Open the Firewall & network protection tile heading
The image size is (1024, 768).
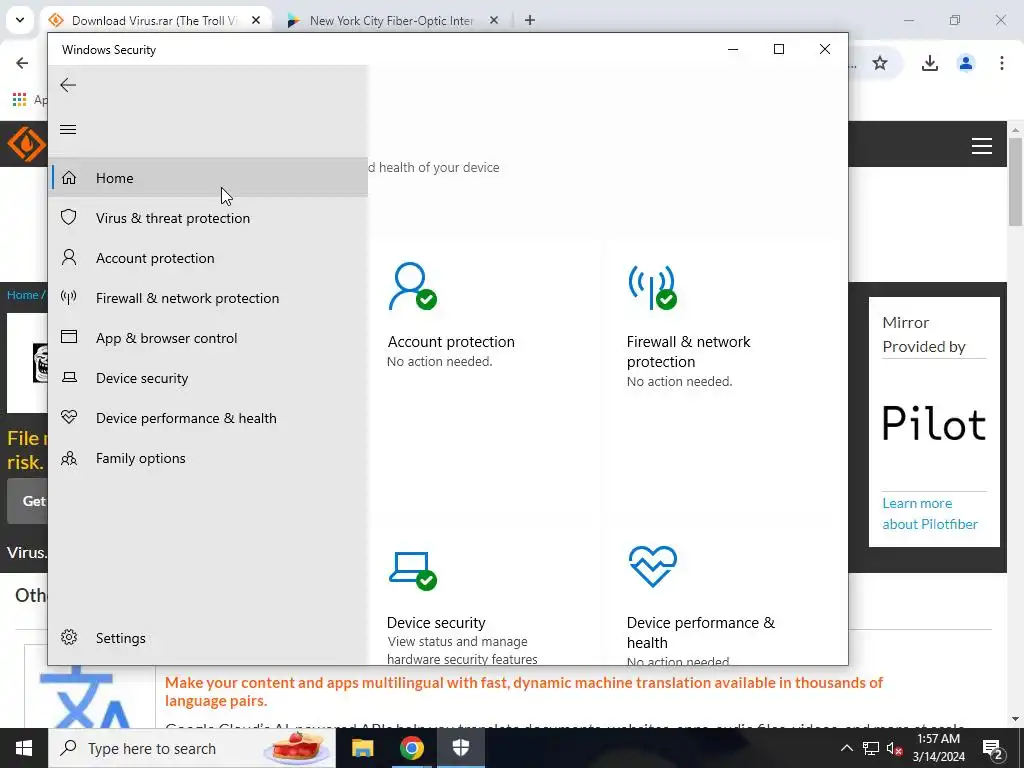(x=688, y=351)
